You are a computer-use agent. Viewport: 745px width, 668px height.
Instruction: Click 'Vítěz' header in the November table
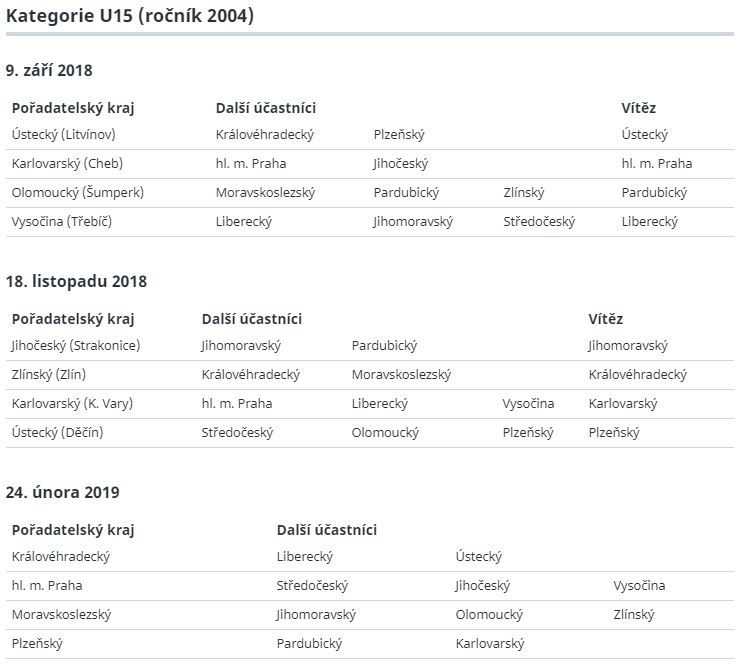click(605, 319)
